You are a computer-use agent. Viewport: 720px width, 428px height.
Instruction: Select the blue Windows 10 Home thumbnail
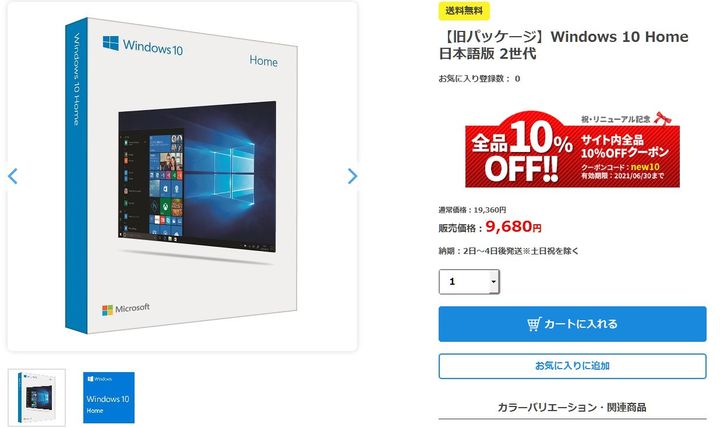pos(109,397)
